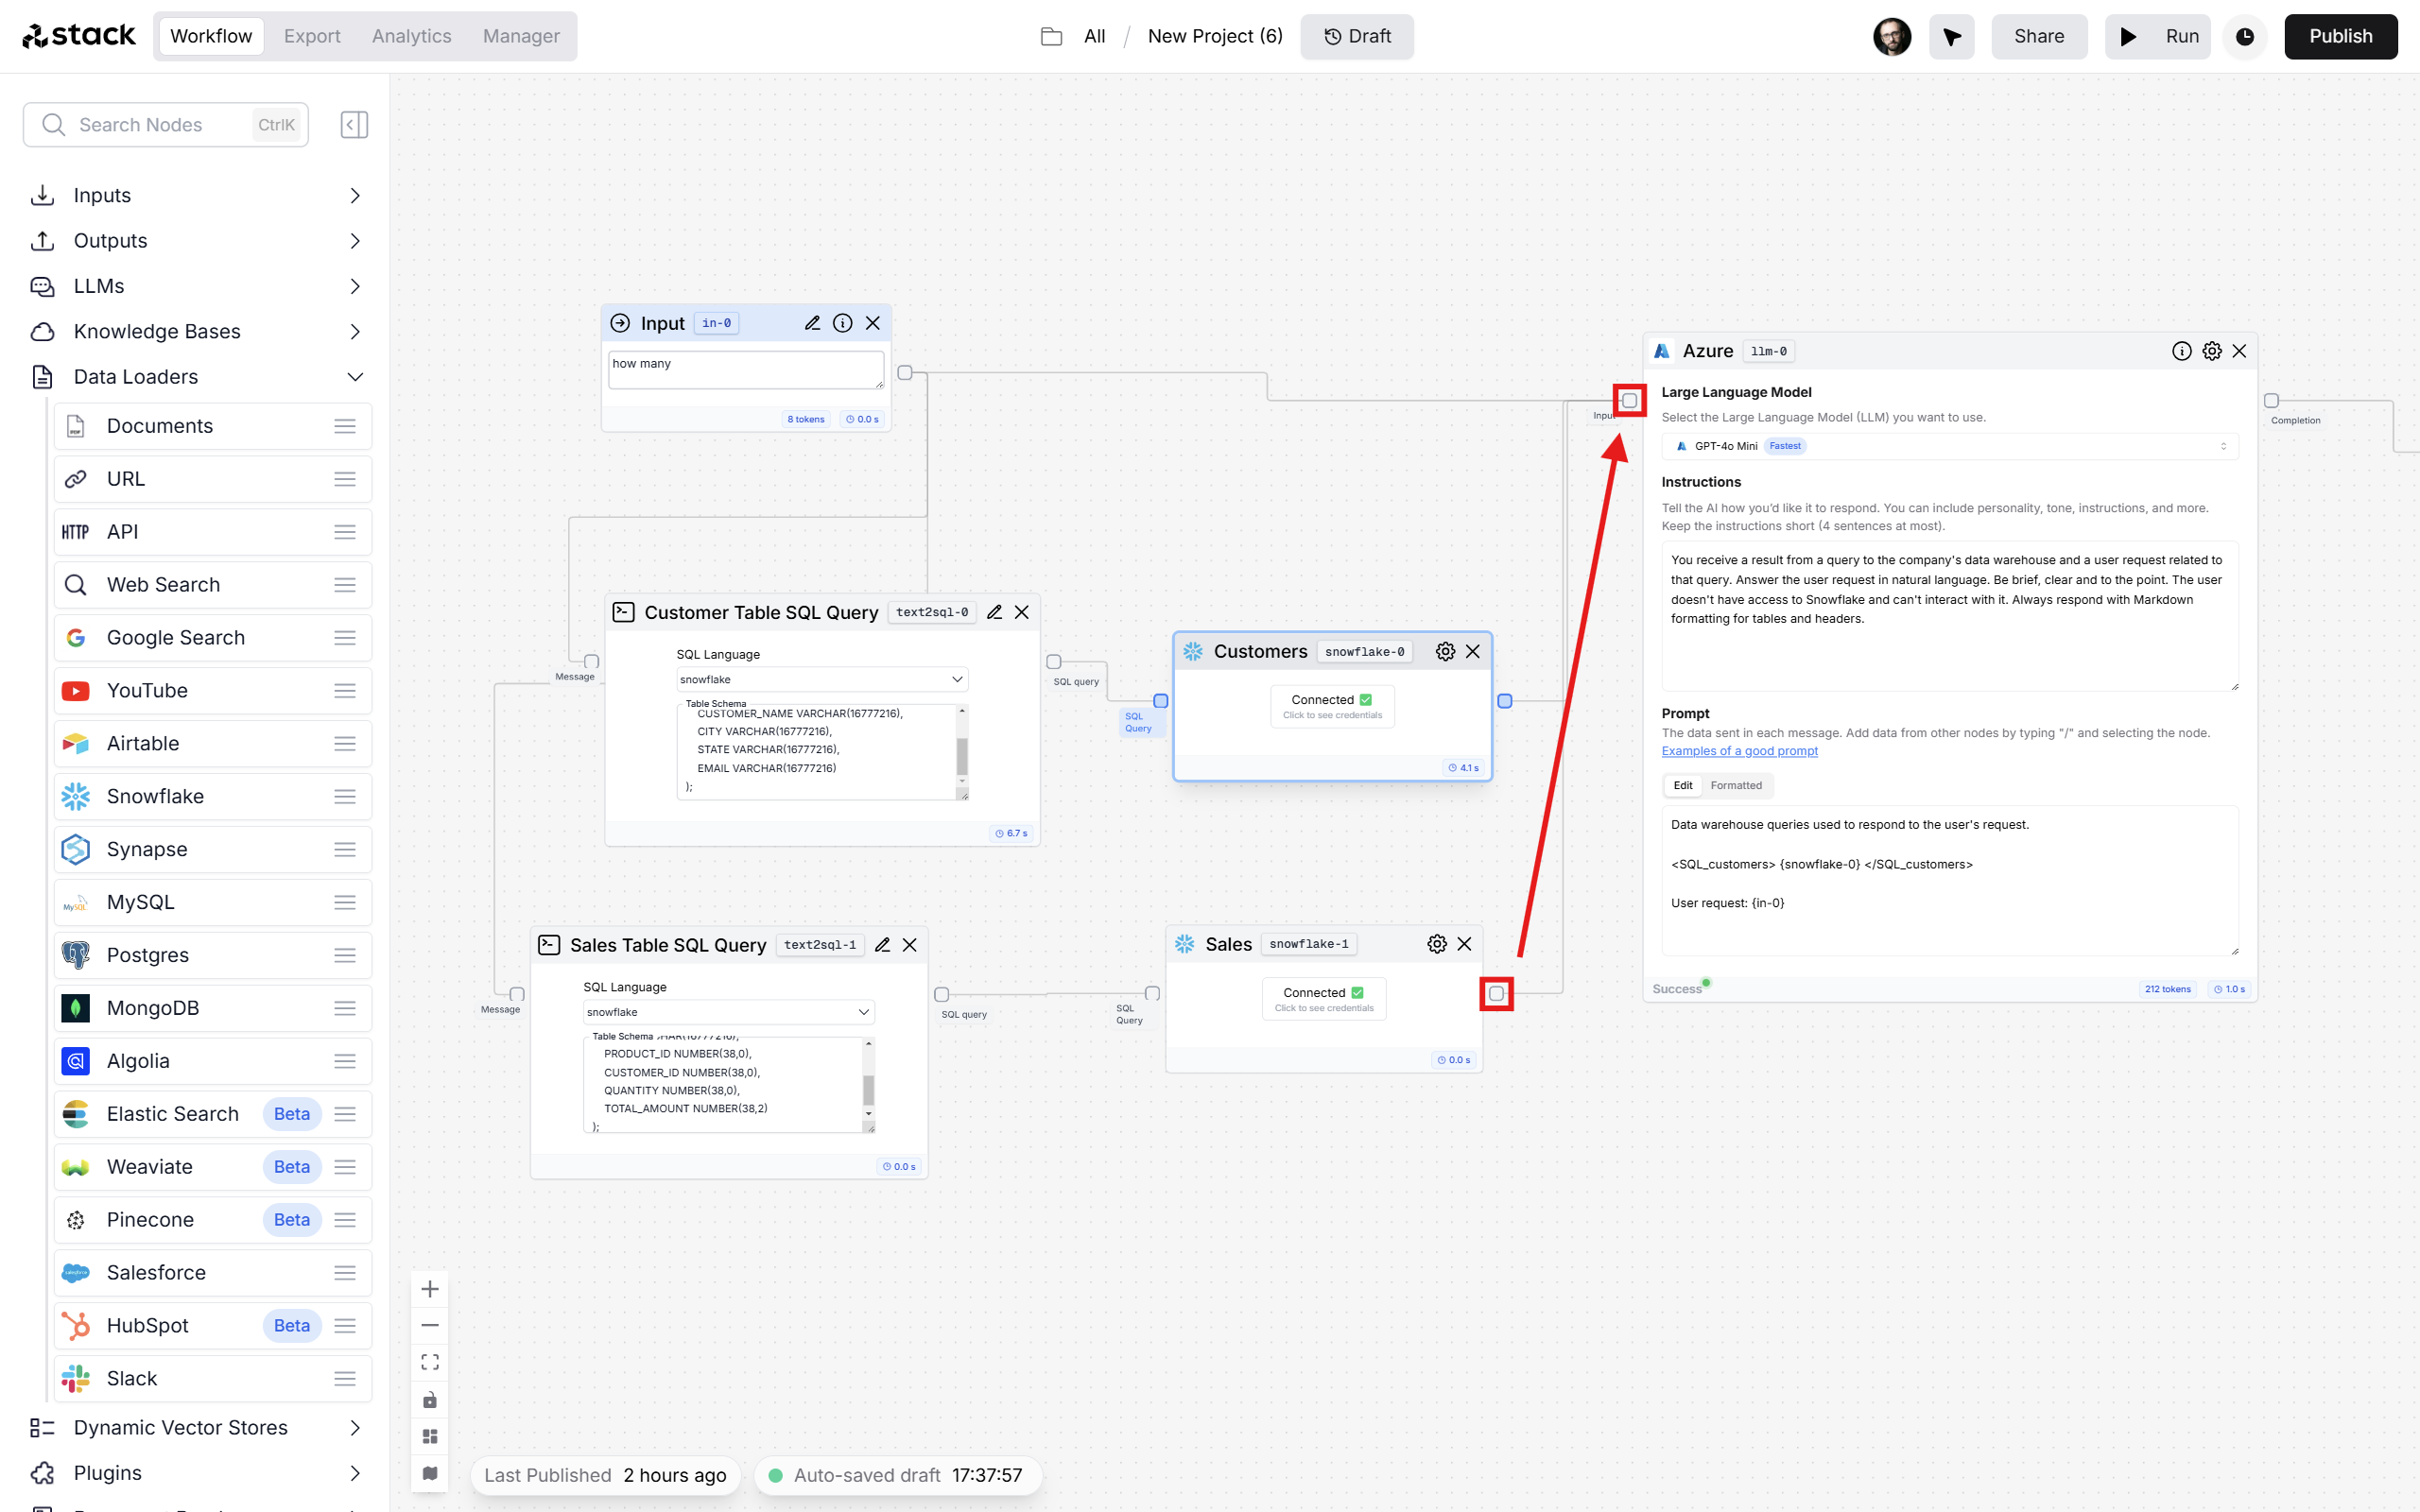
Task: Click the cursor pointer mode icon
Action: tap(1951, 37)
